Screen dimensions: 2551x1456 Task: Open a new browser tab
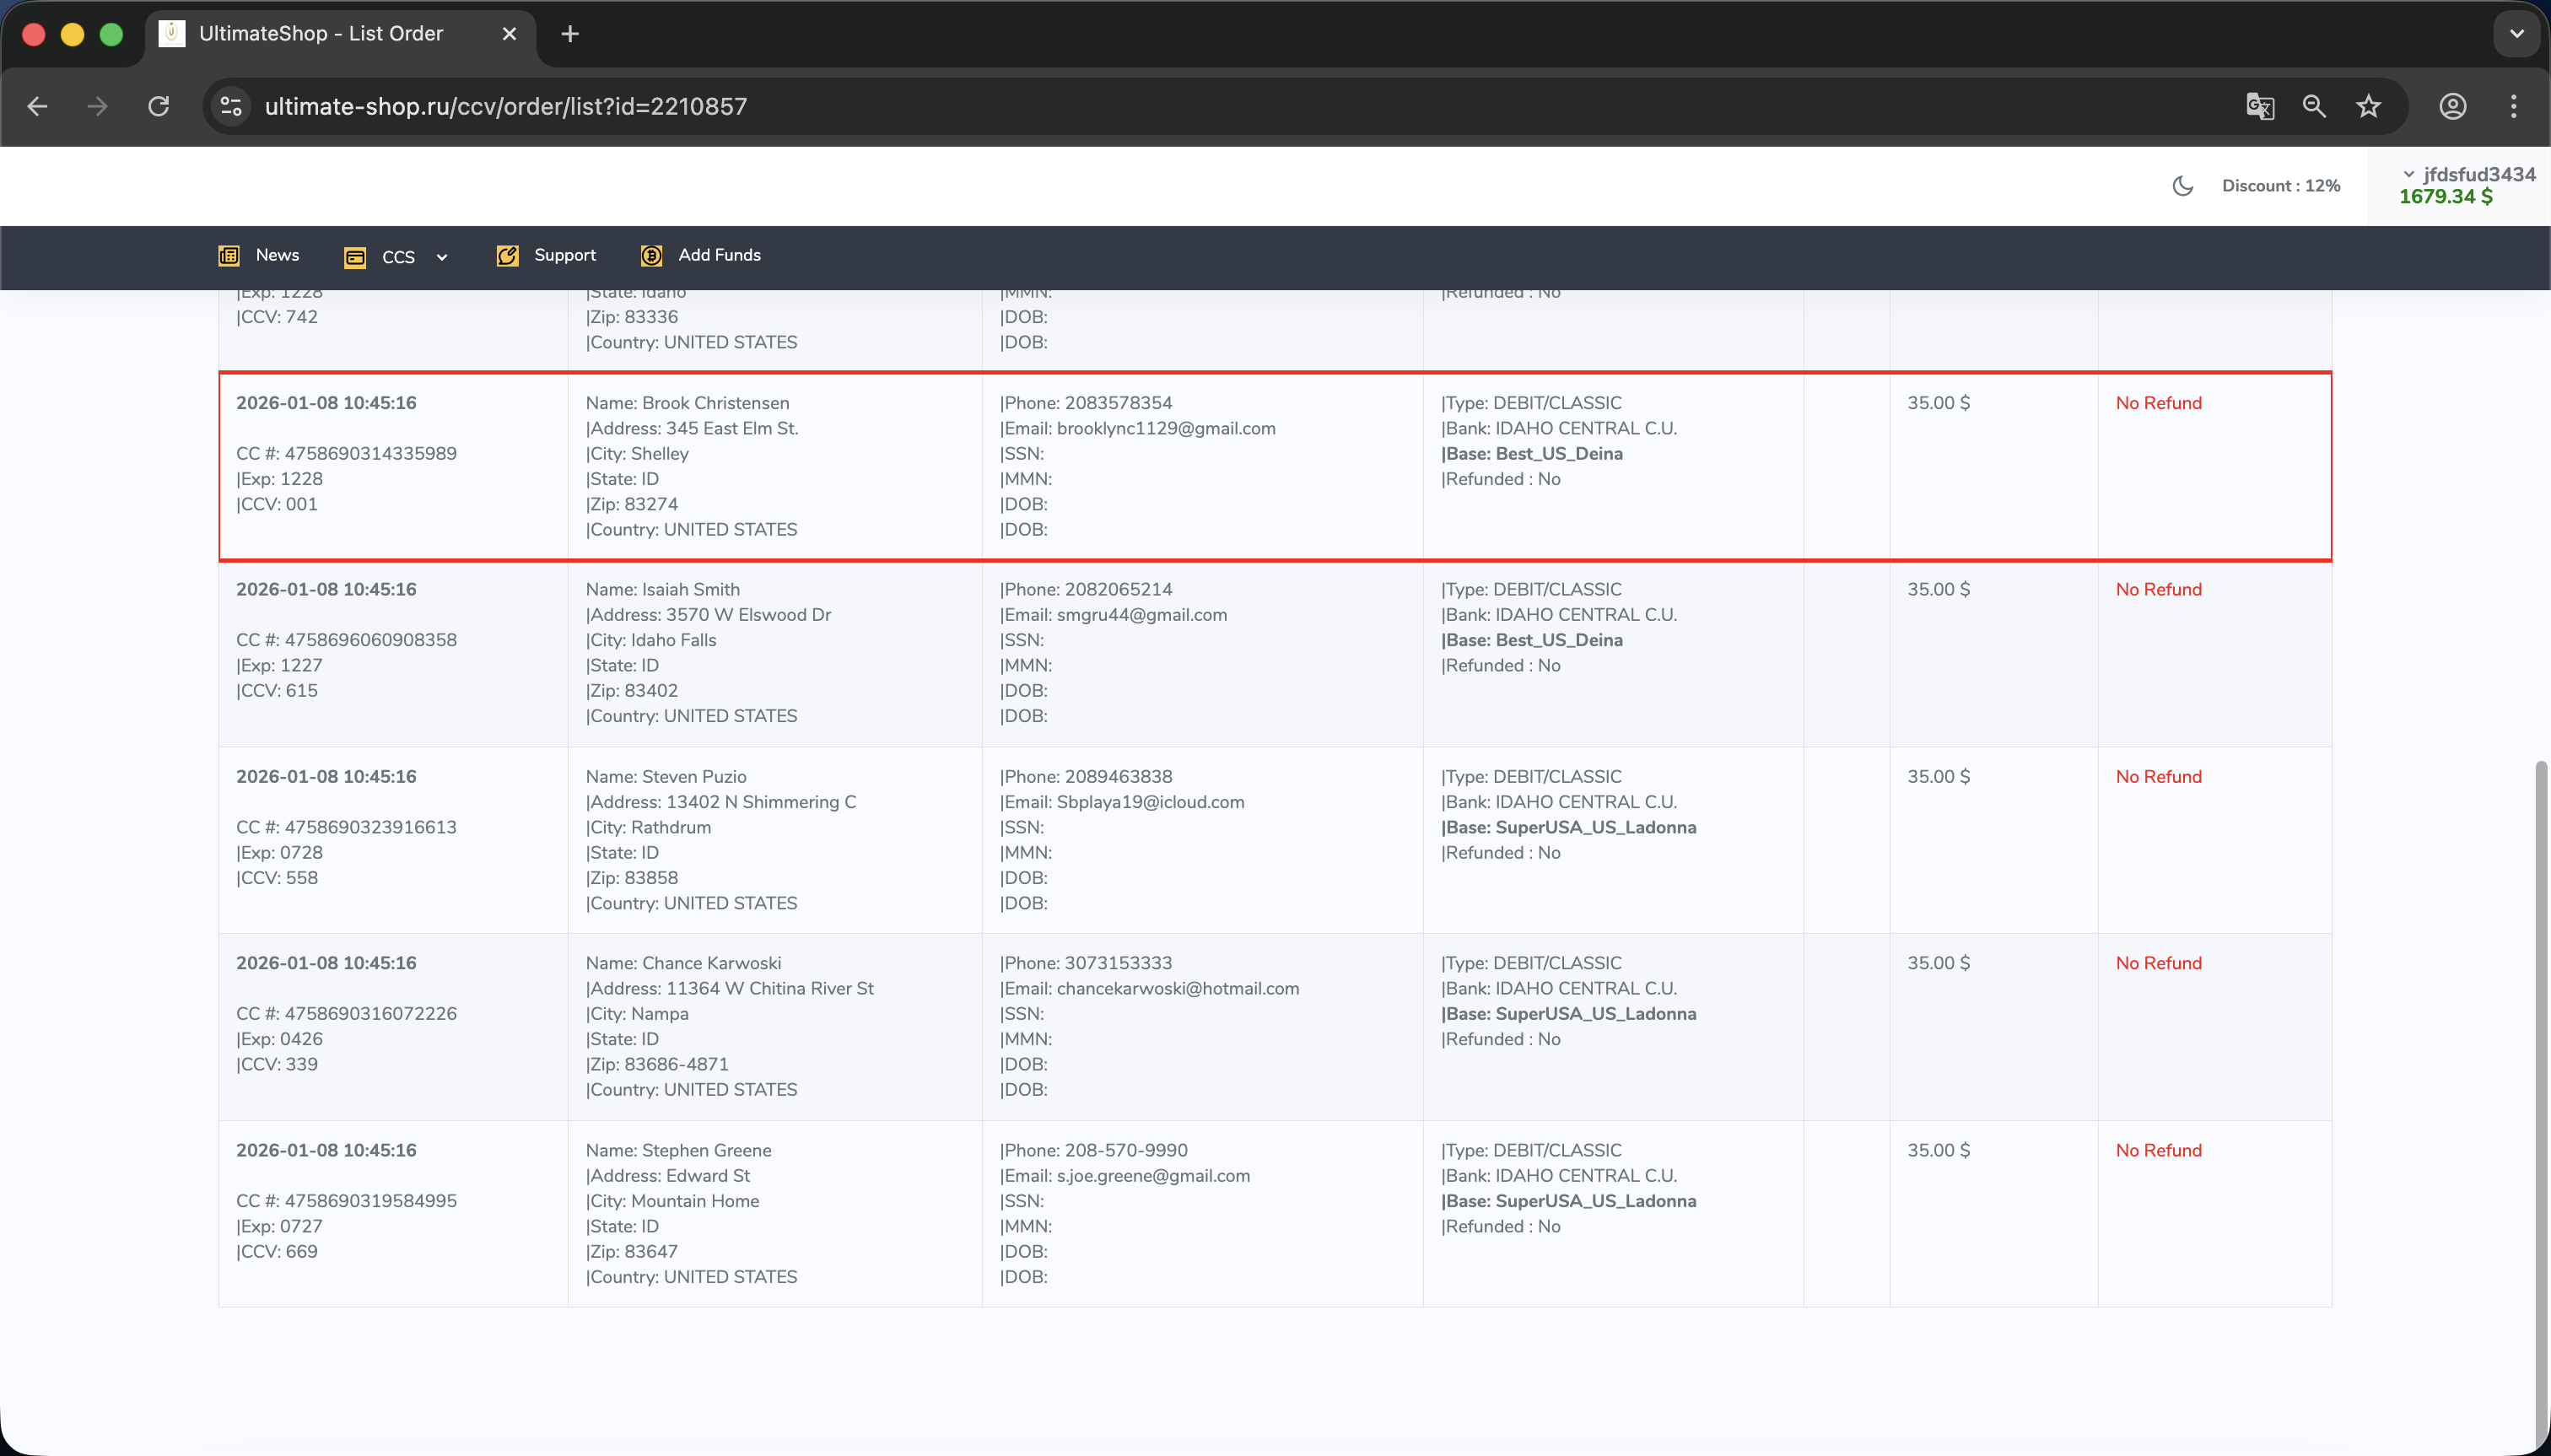[x=570, y=34]
